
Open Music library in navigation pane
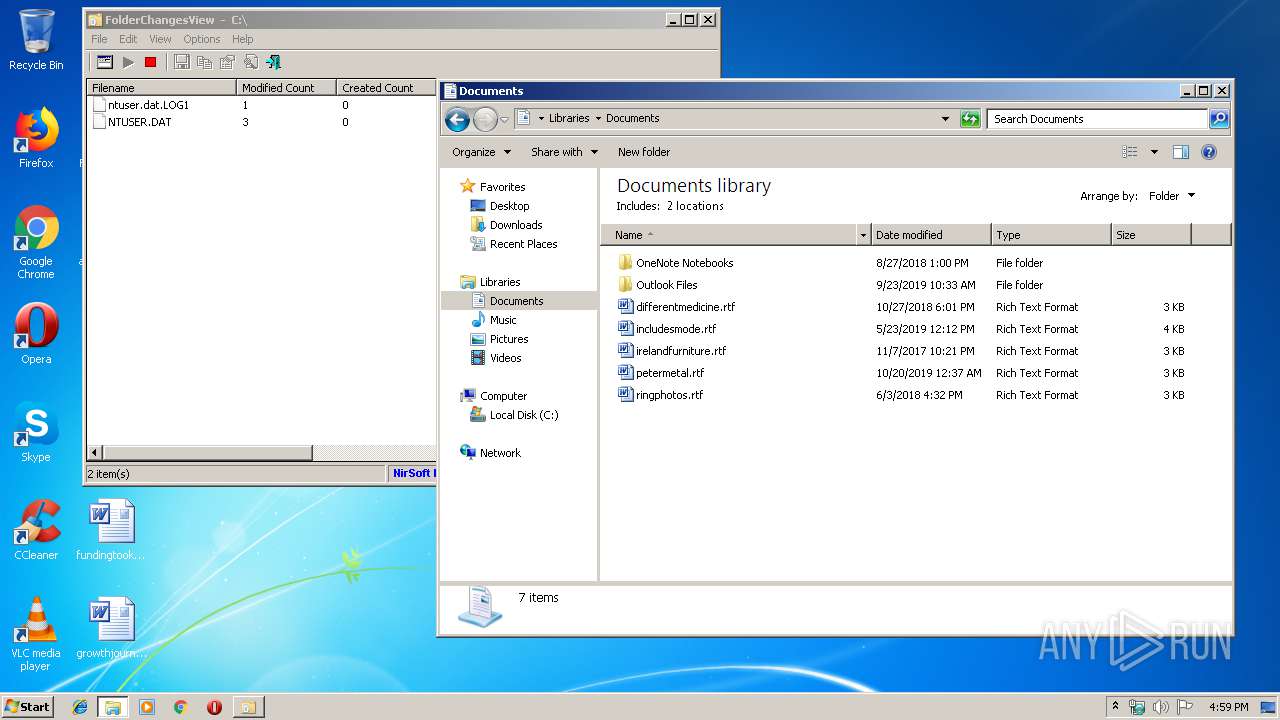(503, 320)
